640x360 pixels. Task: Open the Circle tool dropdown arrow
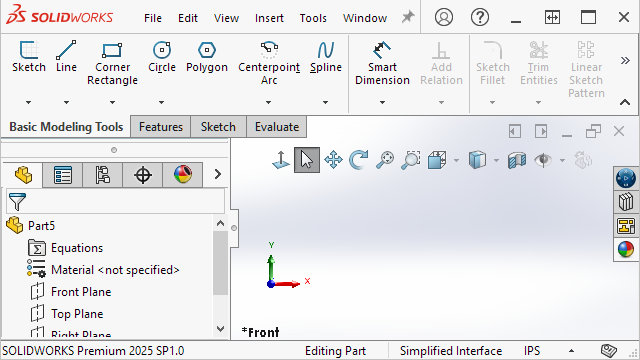click(162, 102)
